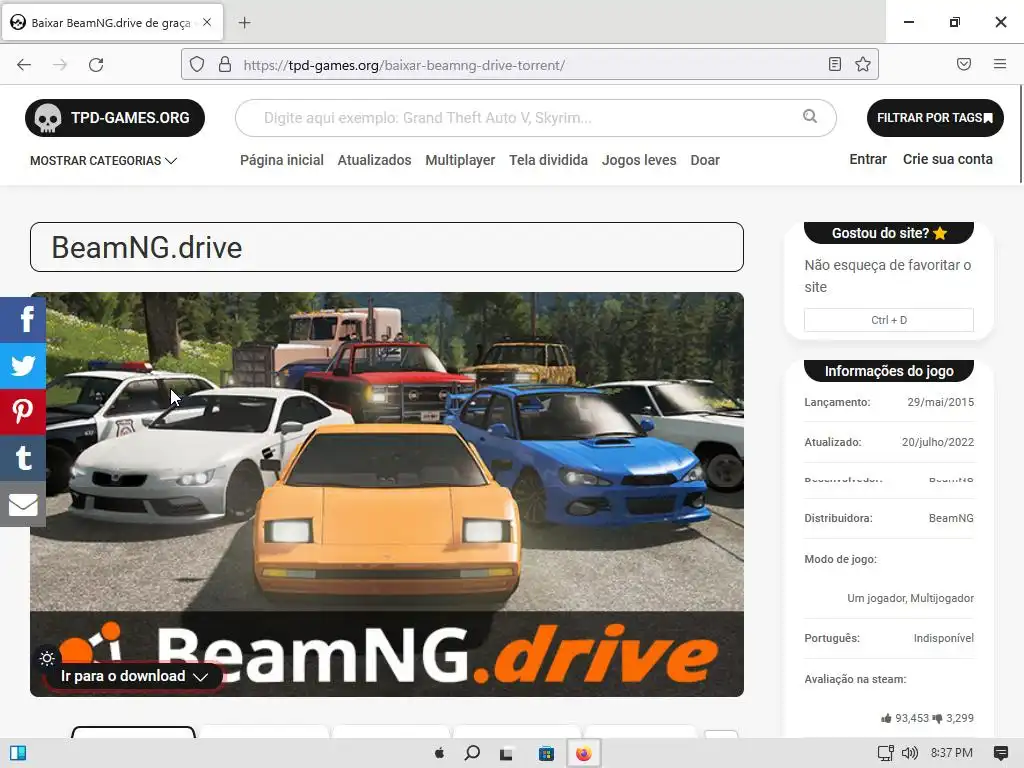This screenshot has height=768, width=1024.
Task: Reload the current page
Action: coord(96,65)
